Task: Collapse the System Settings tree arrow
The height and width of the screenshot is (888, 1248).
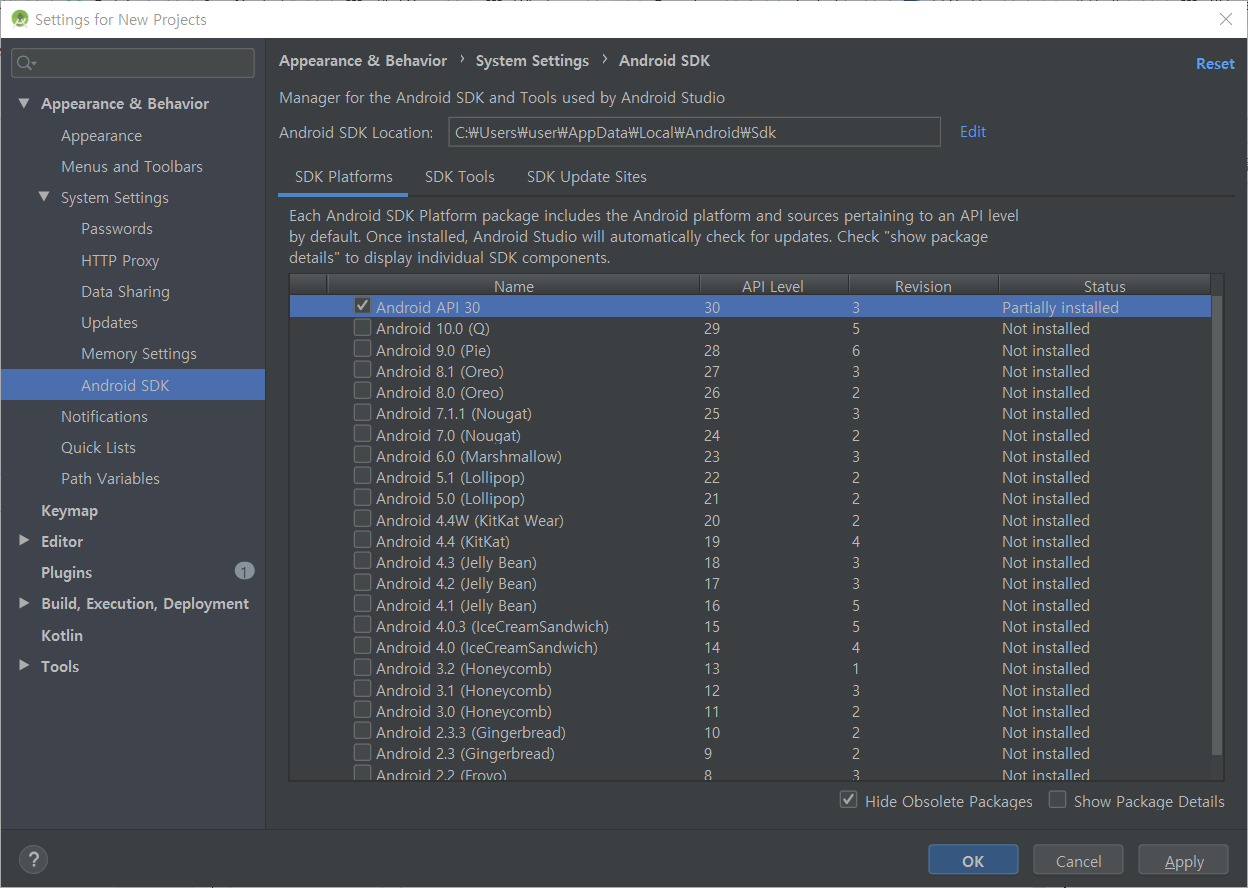Action: (x=44, y=197)
